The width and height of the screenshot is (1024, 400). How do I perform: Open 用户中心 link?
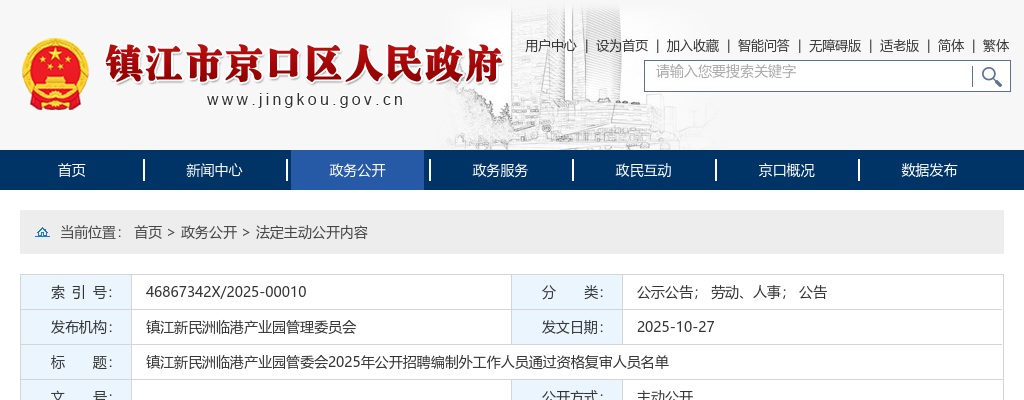click(x=551, y=46)
